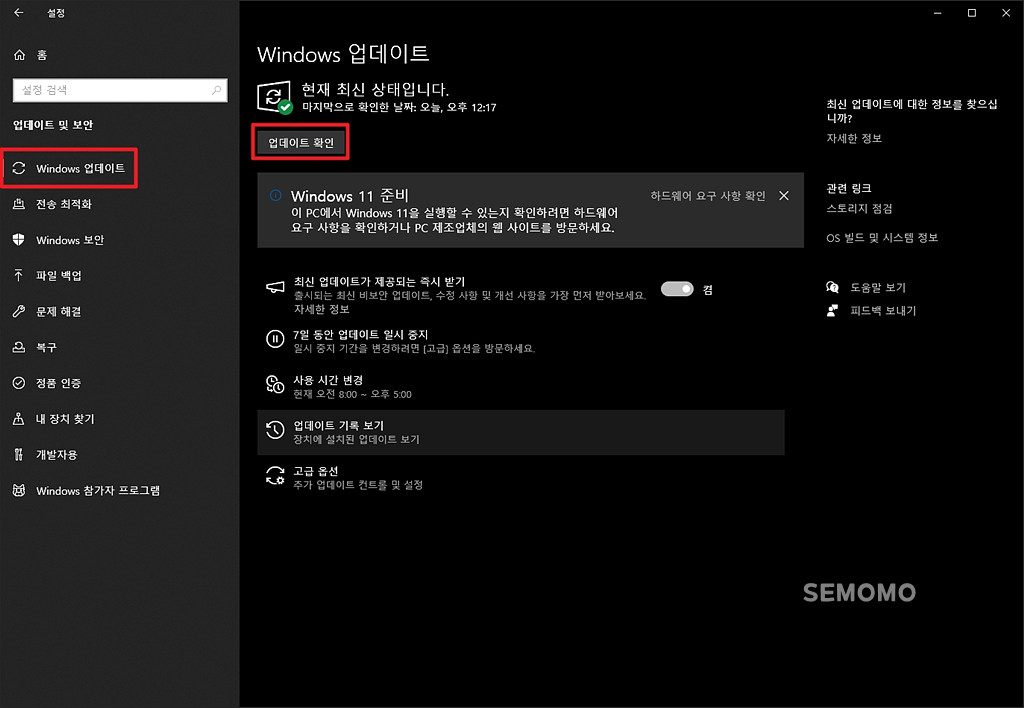Maximize the settings window

(x=972, y=13)
